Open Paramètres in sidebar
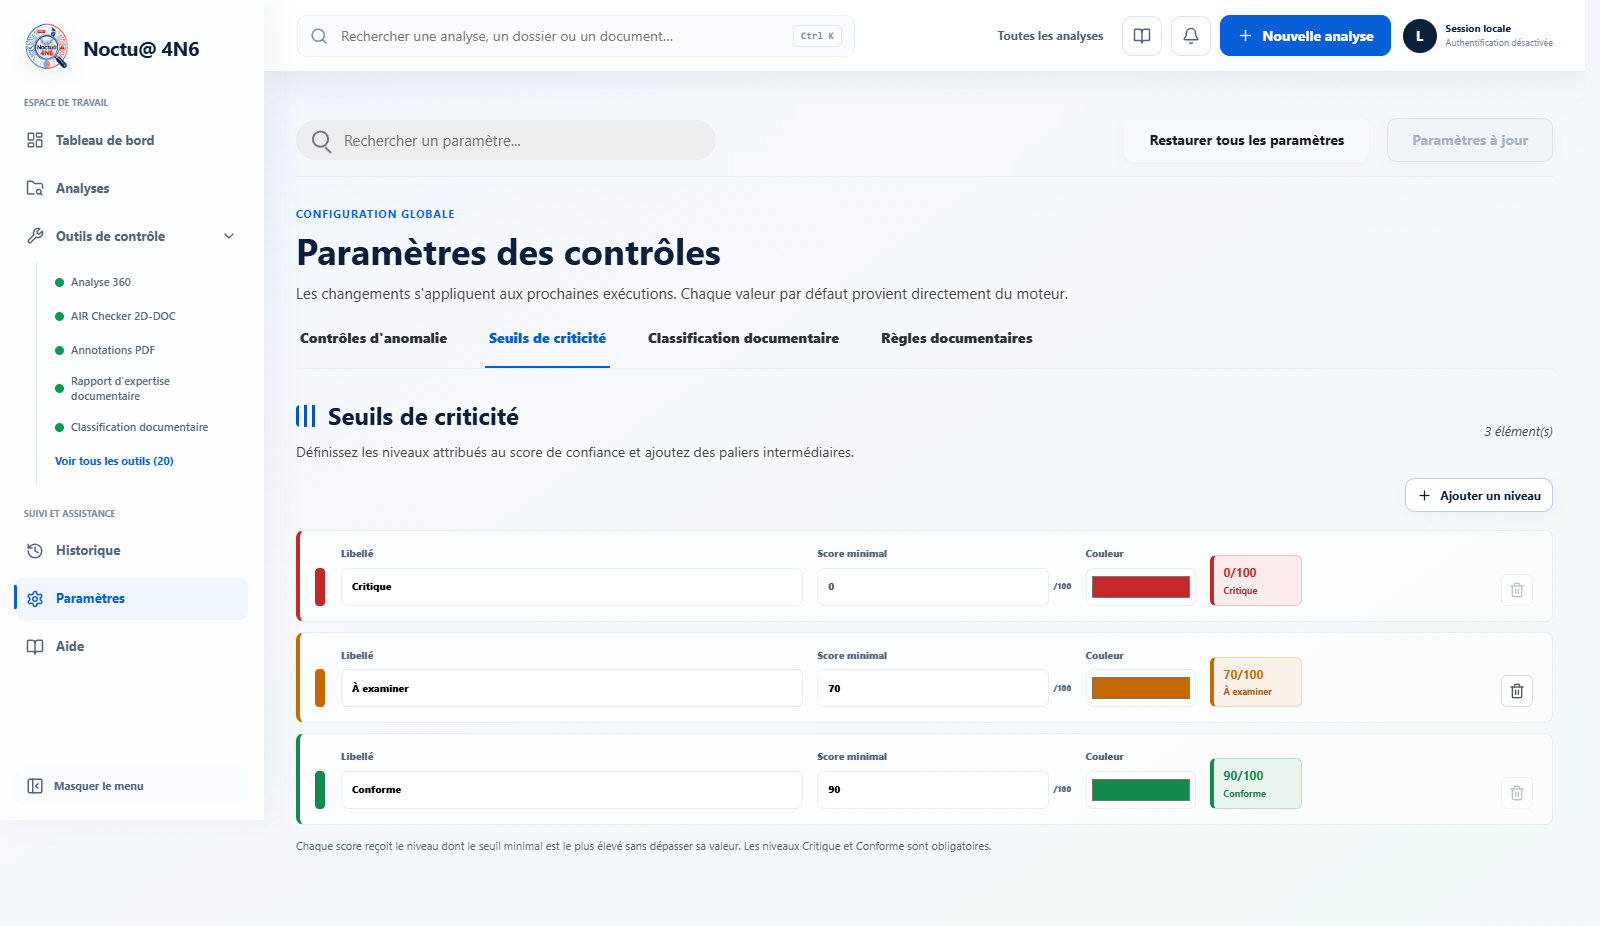1600x926 pixels. click(x=131, y=598)
